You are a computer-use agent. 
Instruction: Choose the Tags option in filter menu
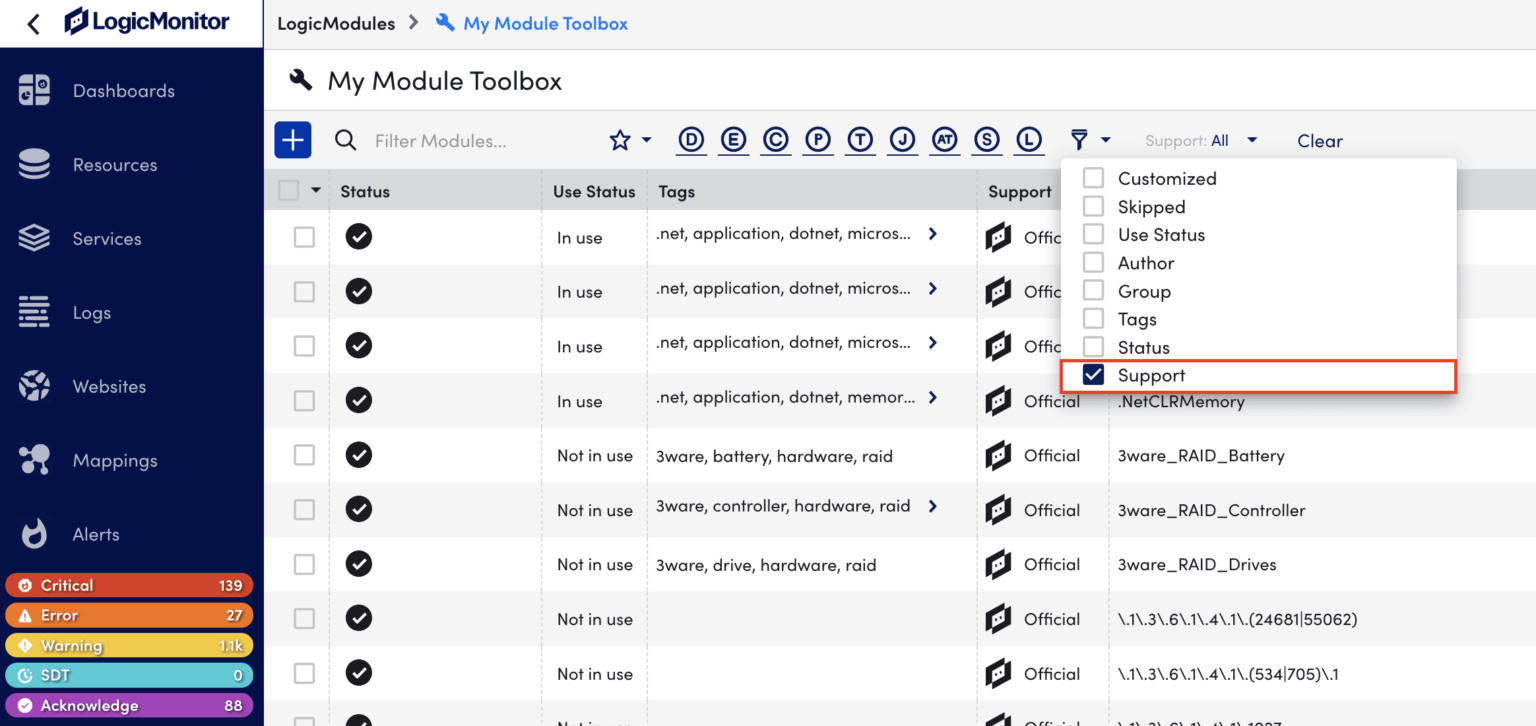coord(1137,319)
